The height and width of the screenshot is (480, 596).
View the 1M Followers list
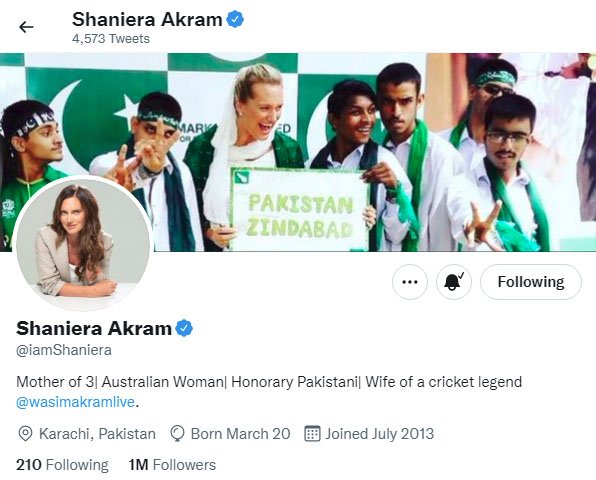172,465
